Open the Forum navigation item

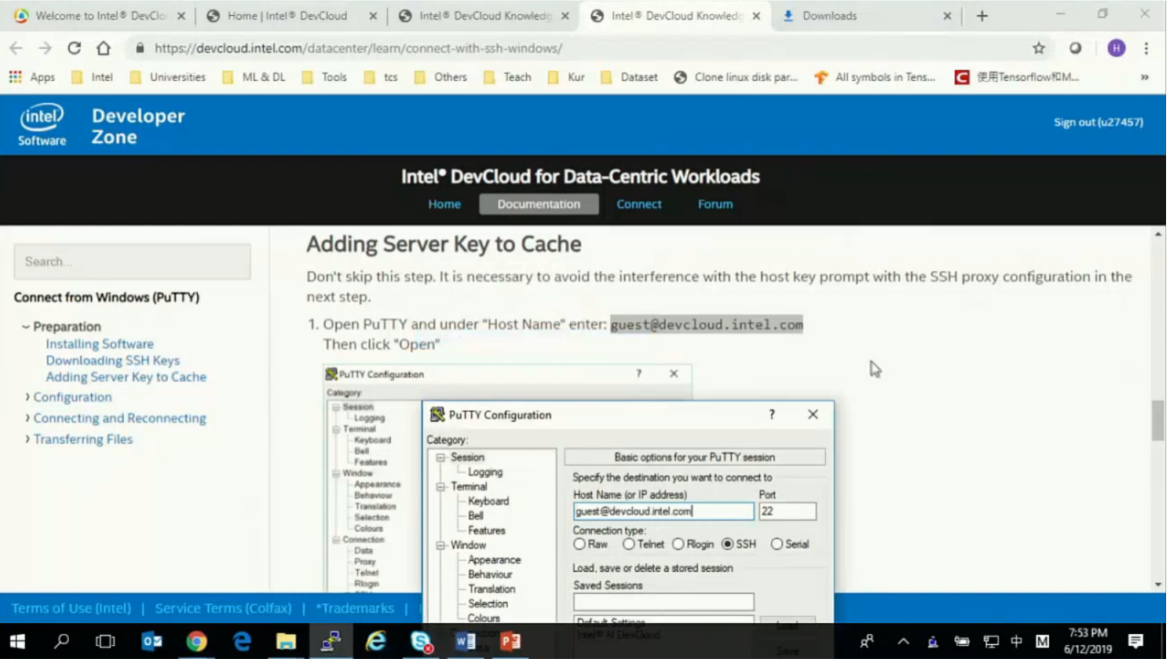715,204
